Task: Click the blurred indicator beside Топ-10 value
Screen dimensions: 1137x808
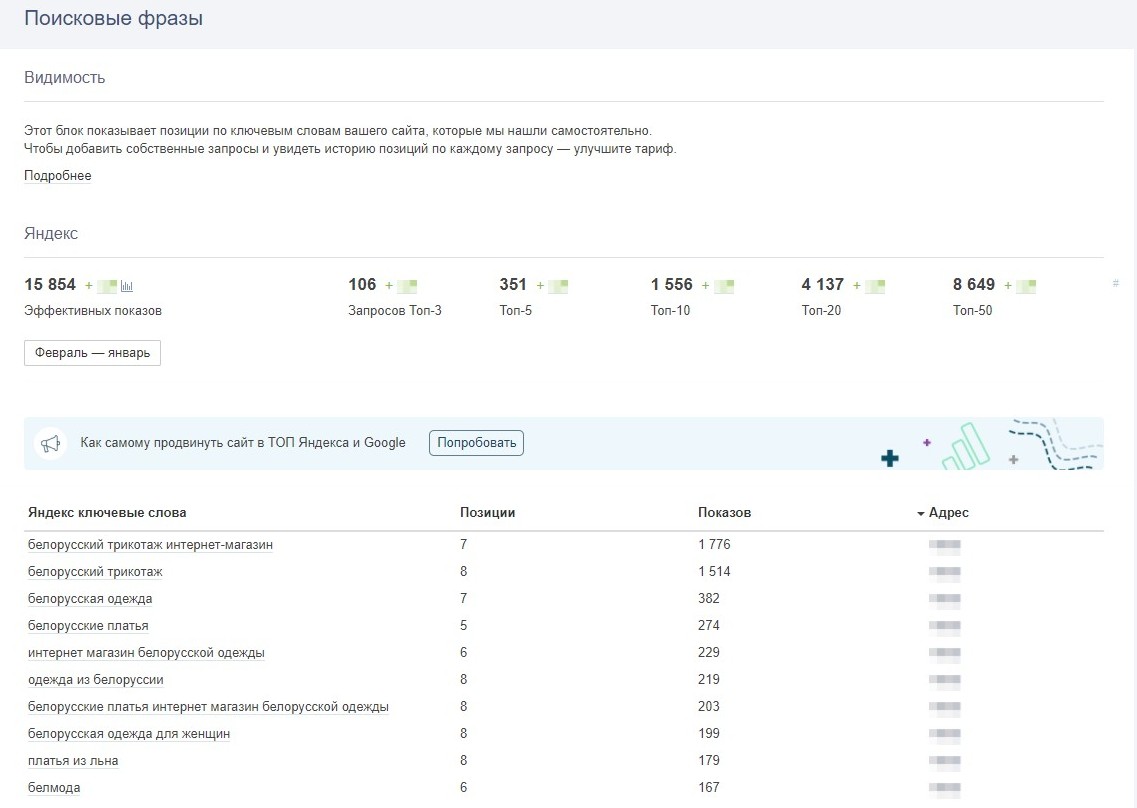Action: point(724,286)
